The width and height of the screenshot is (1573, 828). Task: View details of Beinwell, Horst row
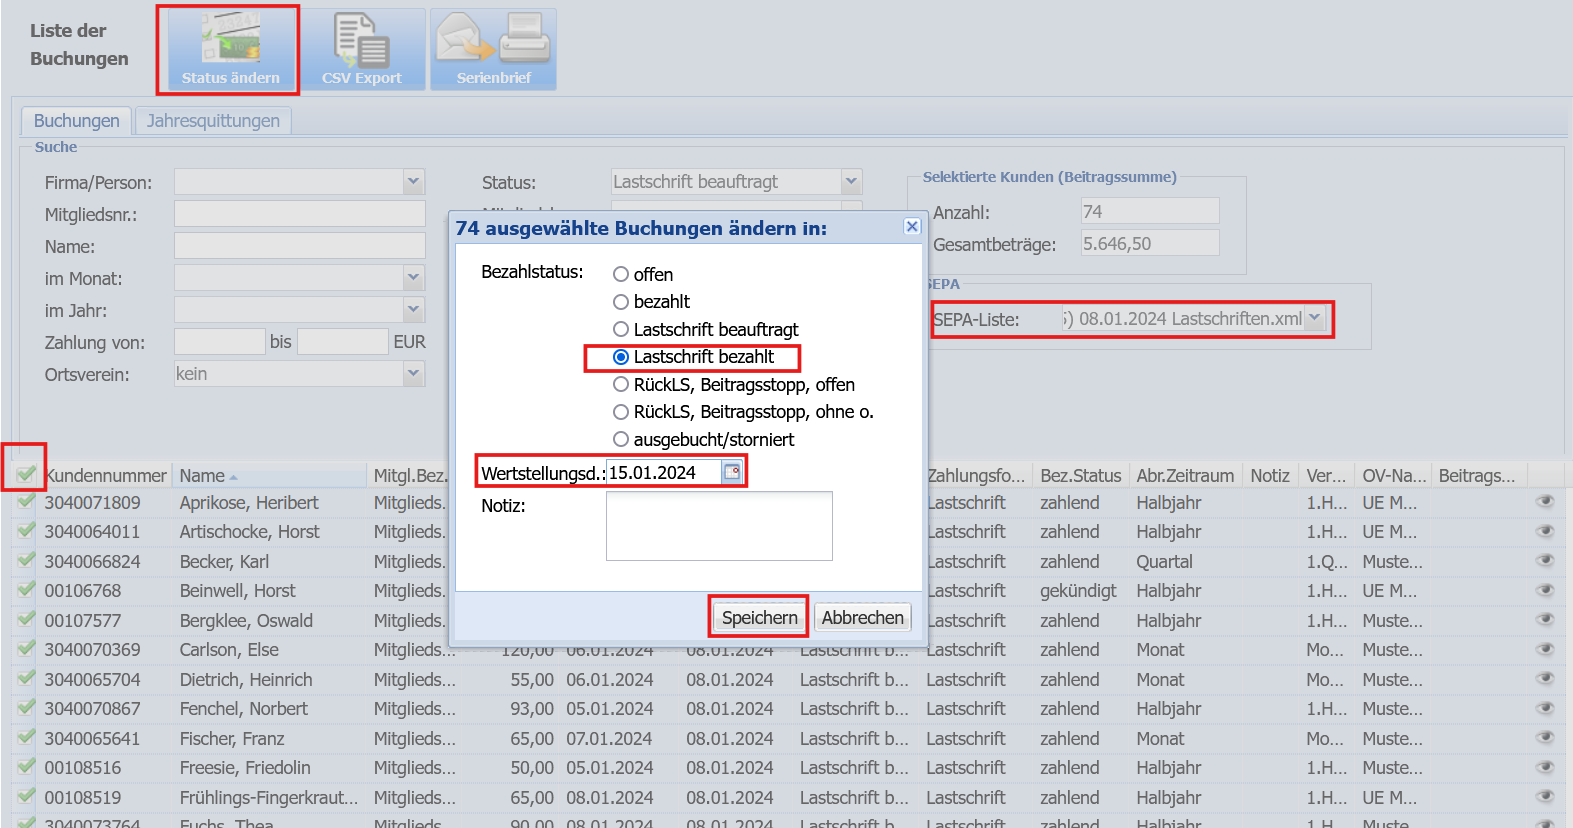coord(1545,590)
